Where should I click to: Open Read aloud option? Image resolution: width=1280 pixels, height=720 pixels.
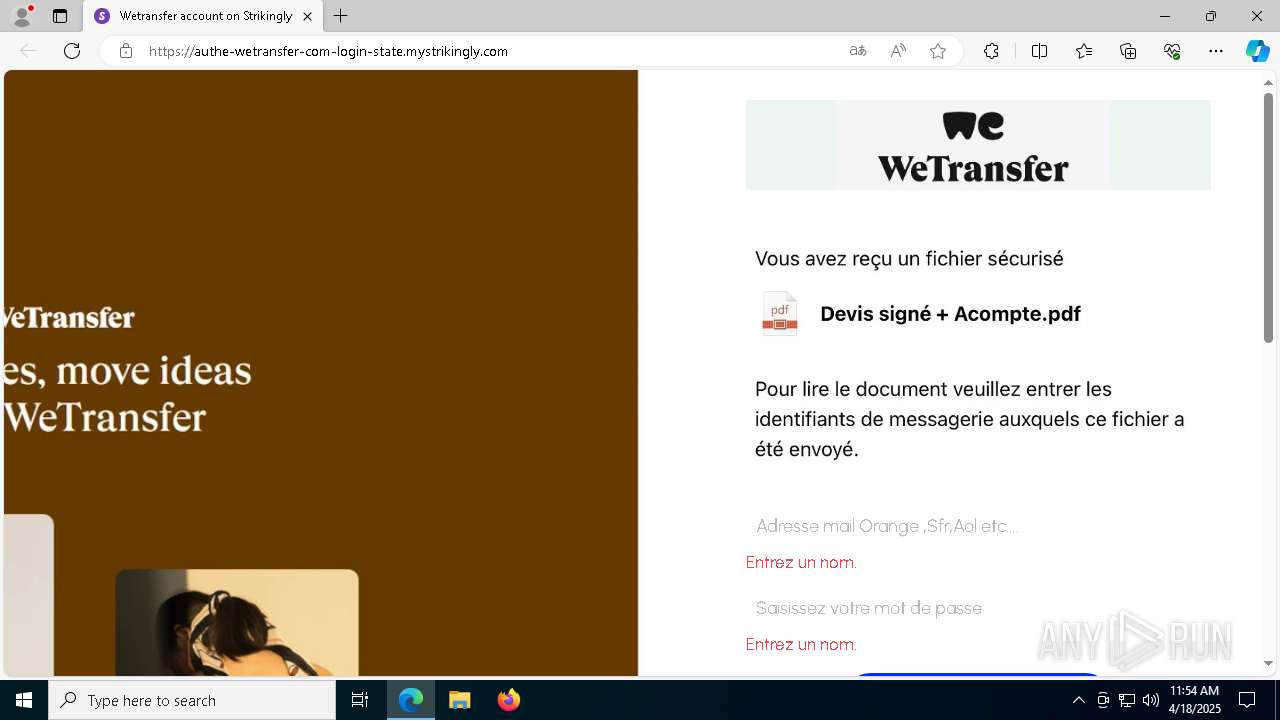click(898, 51)
